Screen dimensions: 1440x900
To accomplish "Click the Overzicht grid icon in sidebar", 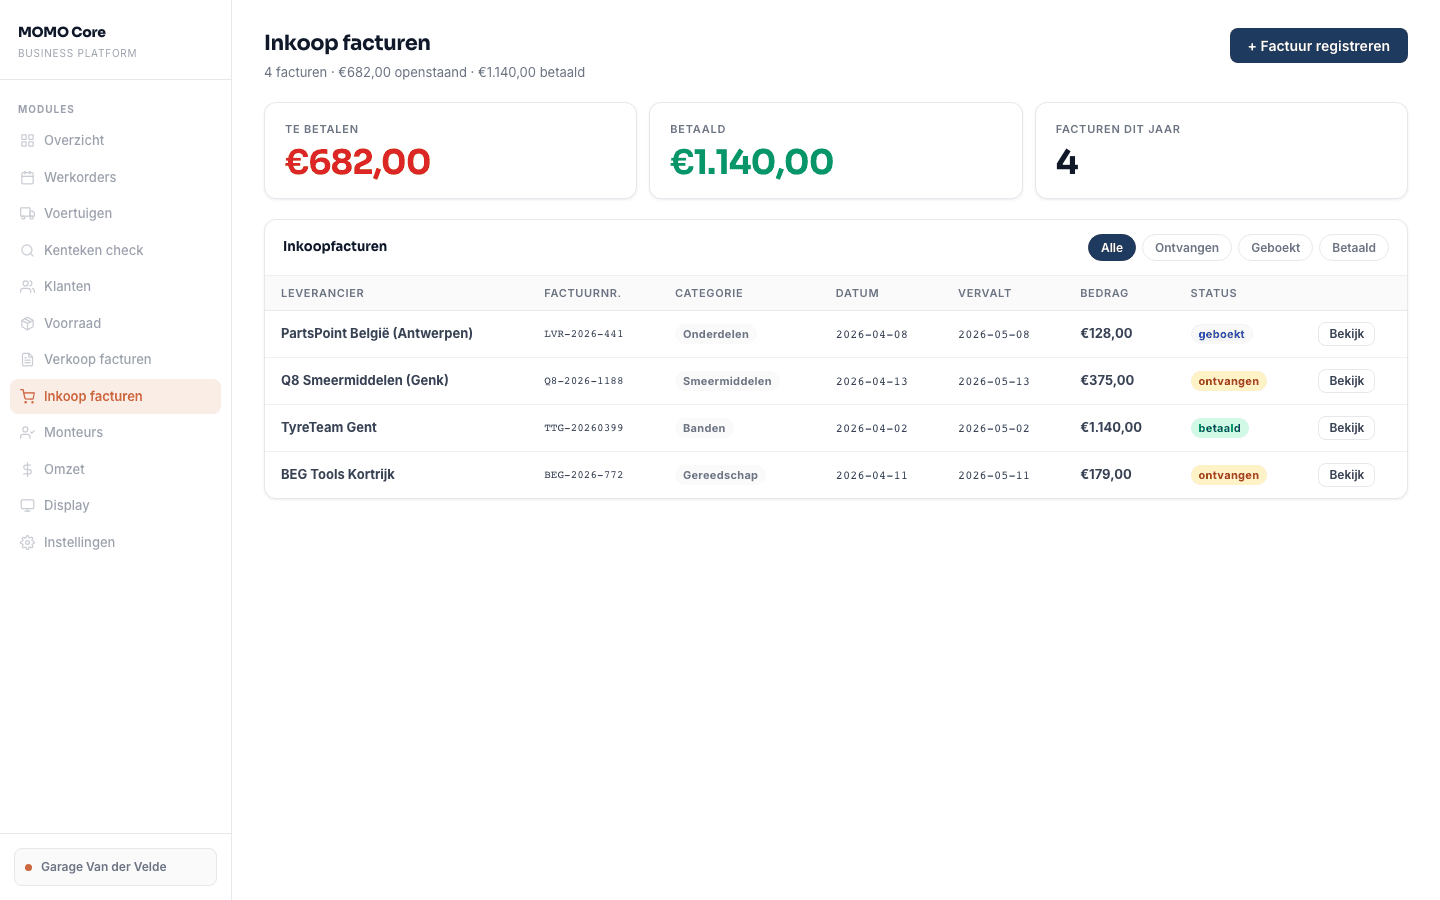I will [x=28, y=141].
